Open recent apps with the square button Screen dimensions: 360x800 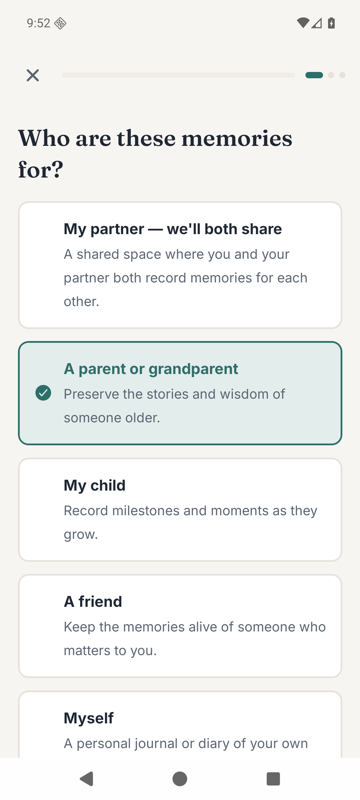[273, 779]
